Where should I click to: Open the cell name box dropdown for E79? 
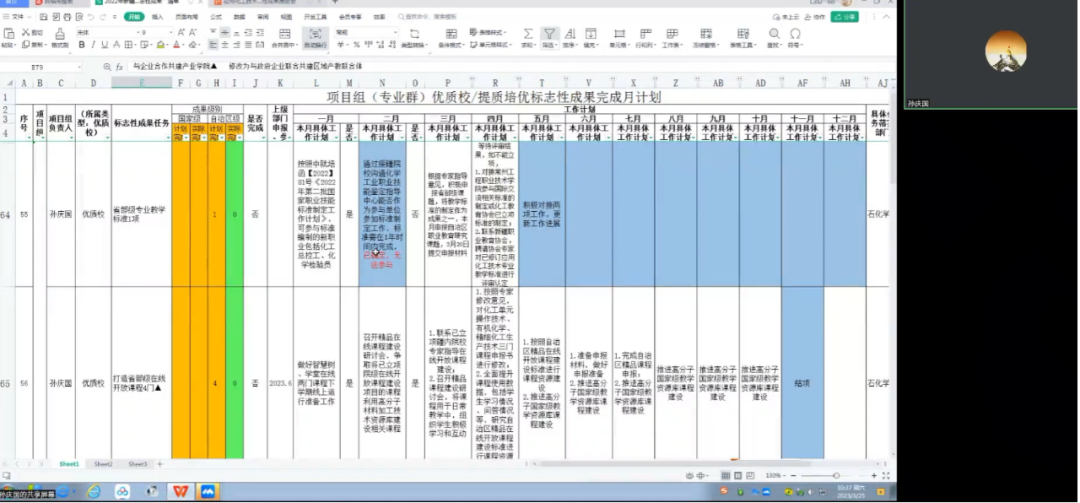(x=79, y=67)
